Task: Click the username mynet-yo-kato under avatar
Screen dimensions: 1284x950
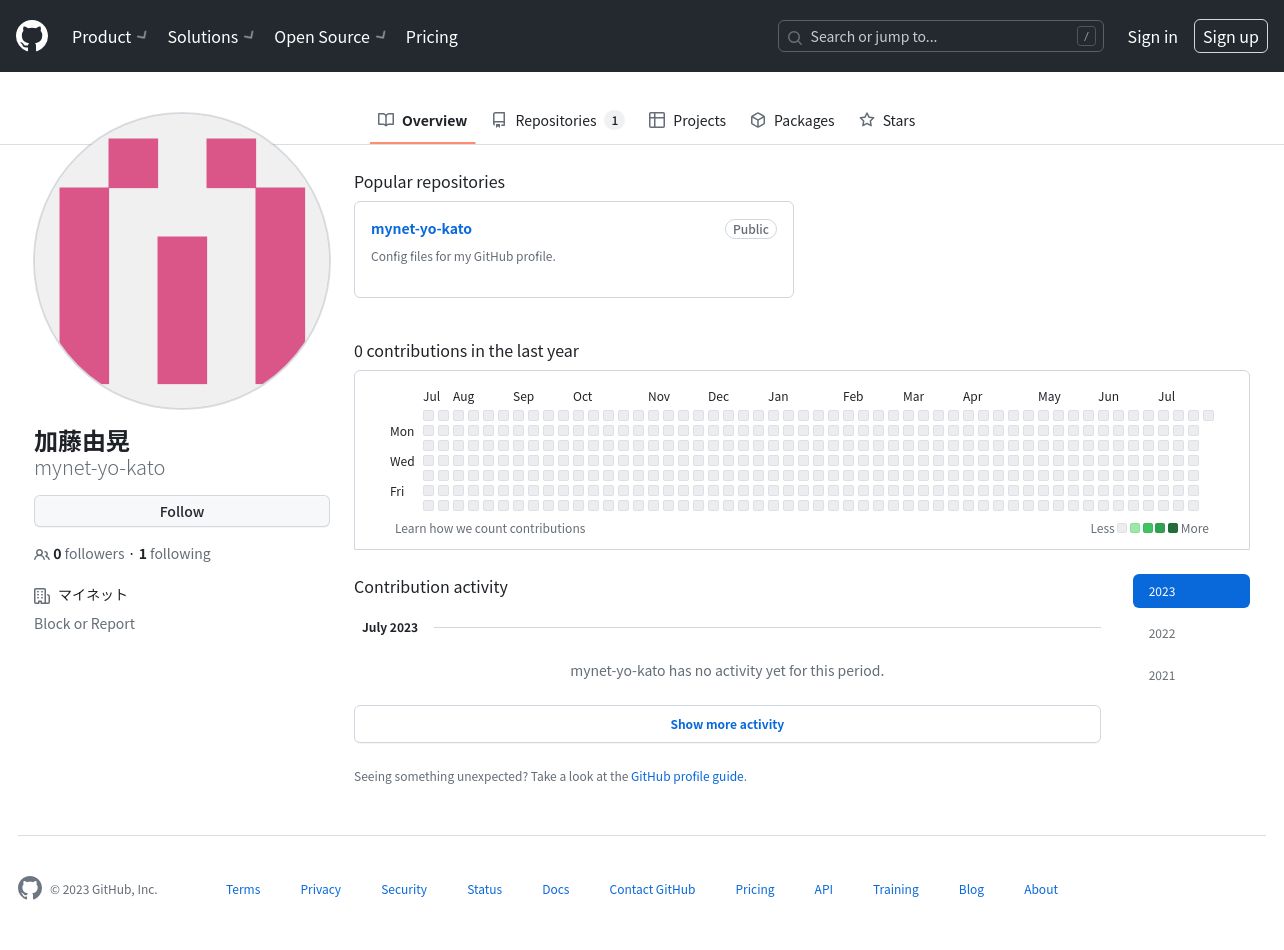Action: coord(99,467)
